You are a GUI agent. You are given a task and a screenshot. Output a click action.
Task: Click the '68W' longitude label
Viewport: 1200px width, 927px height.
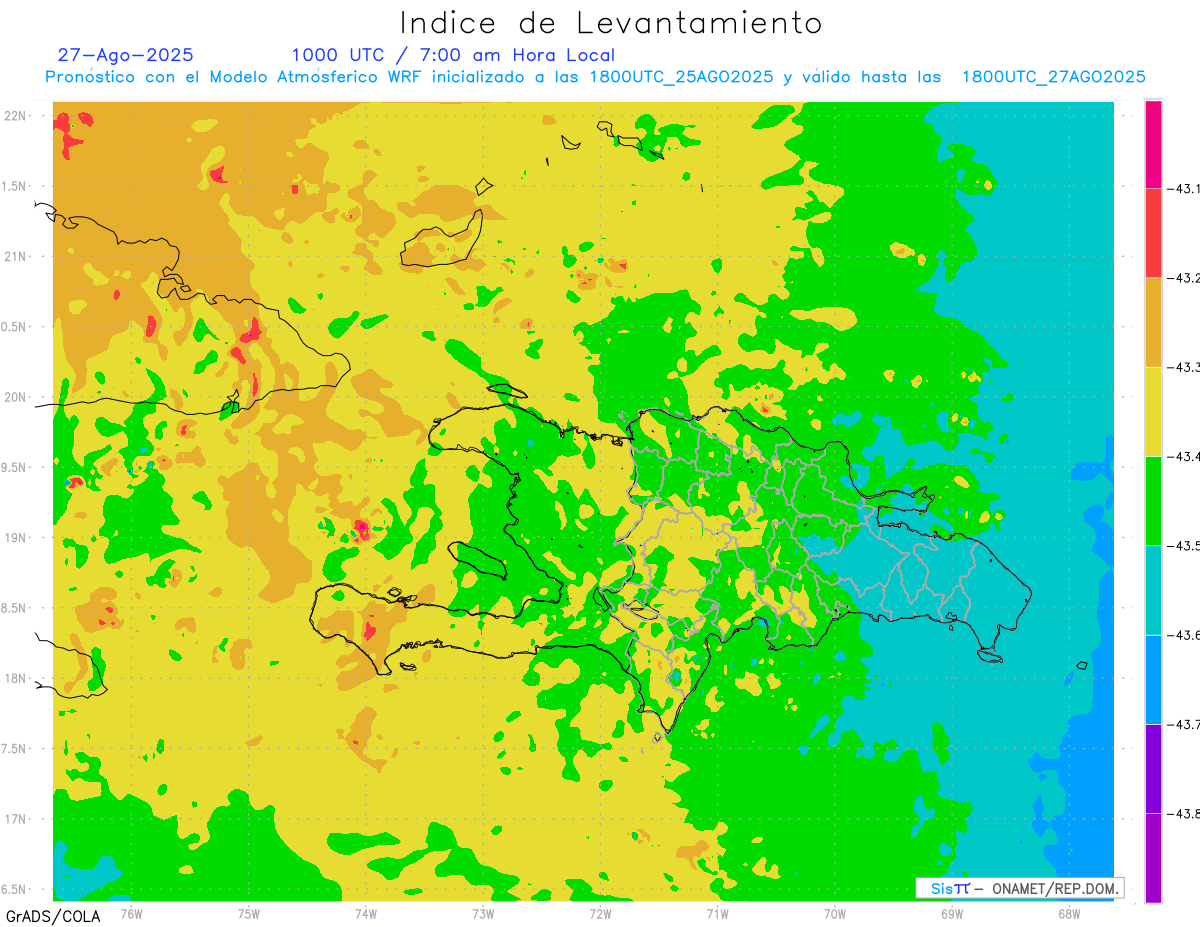[x=1068, y=913]
